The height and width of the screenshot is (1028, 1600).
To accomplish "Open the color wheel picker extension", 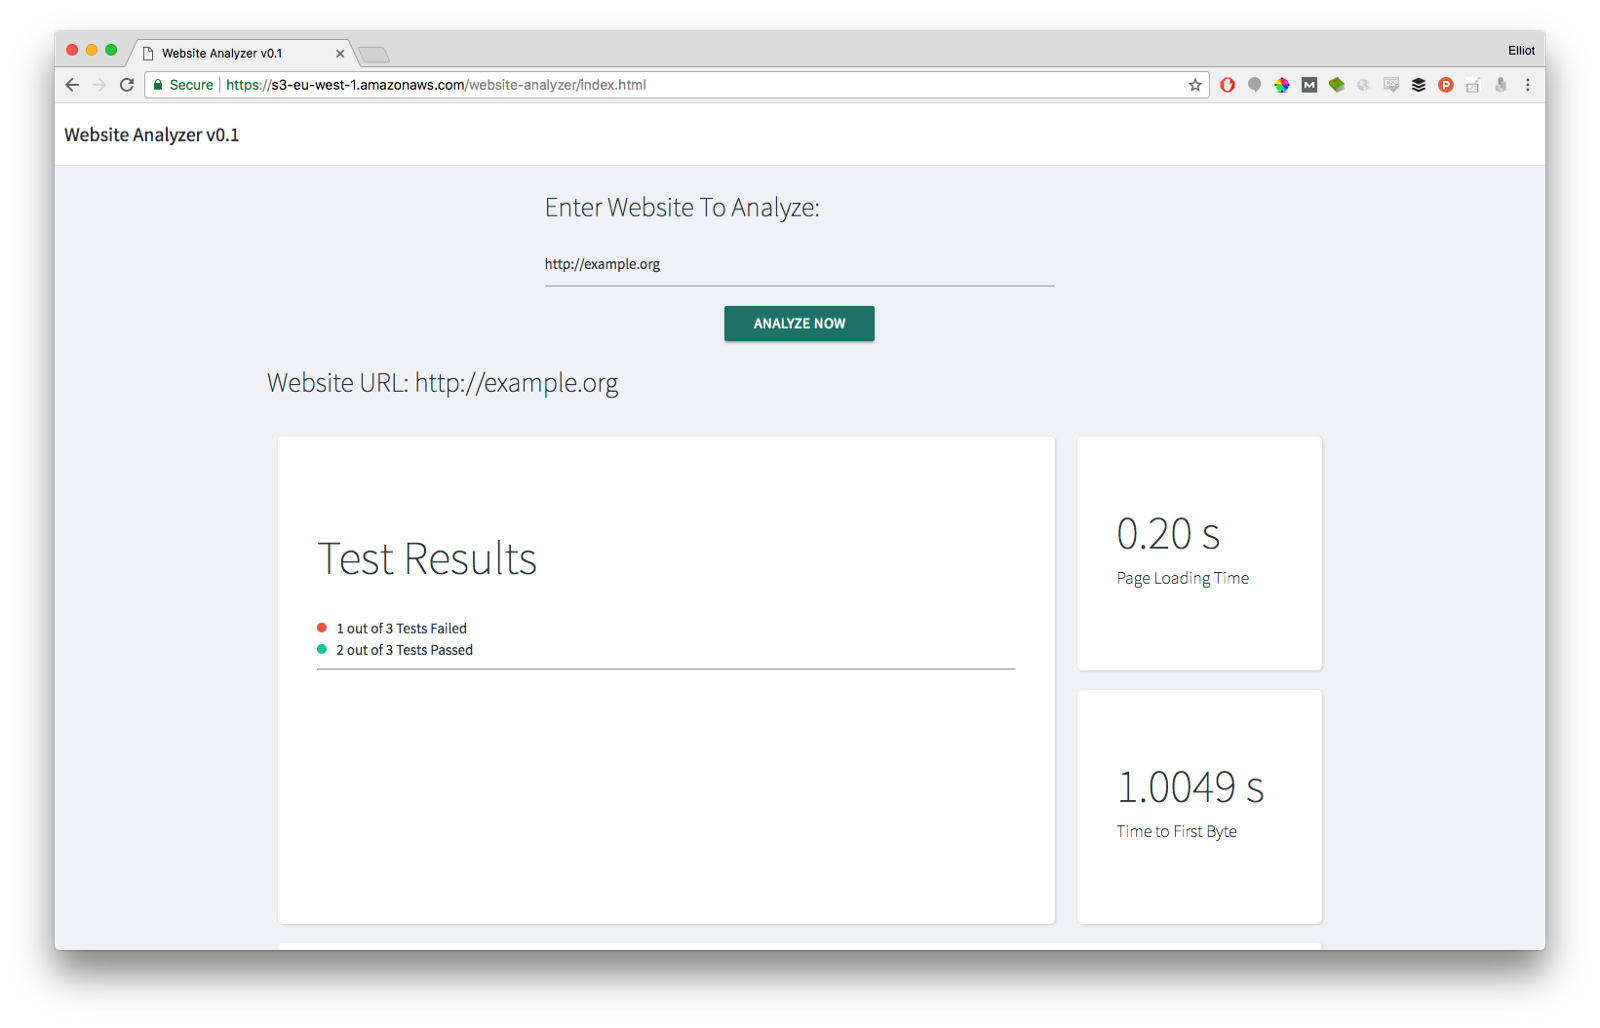I will click(x=1282, y=85).
